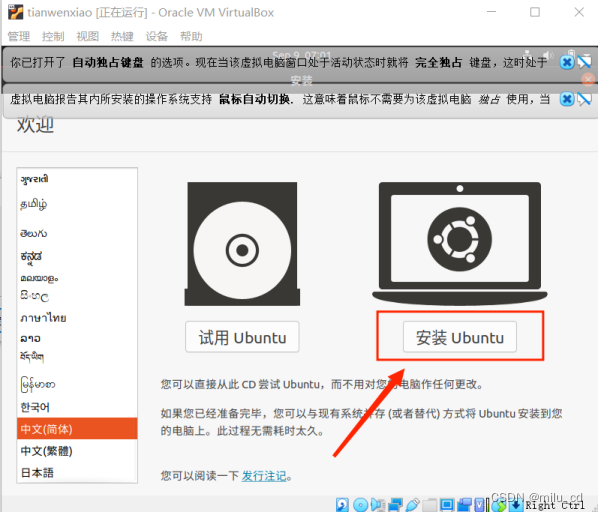This screenshot has width=598, height=513.
Task: Open the 设备 menu
Action: point(157,37)
